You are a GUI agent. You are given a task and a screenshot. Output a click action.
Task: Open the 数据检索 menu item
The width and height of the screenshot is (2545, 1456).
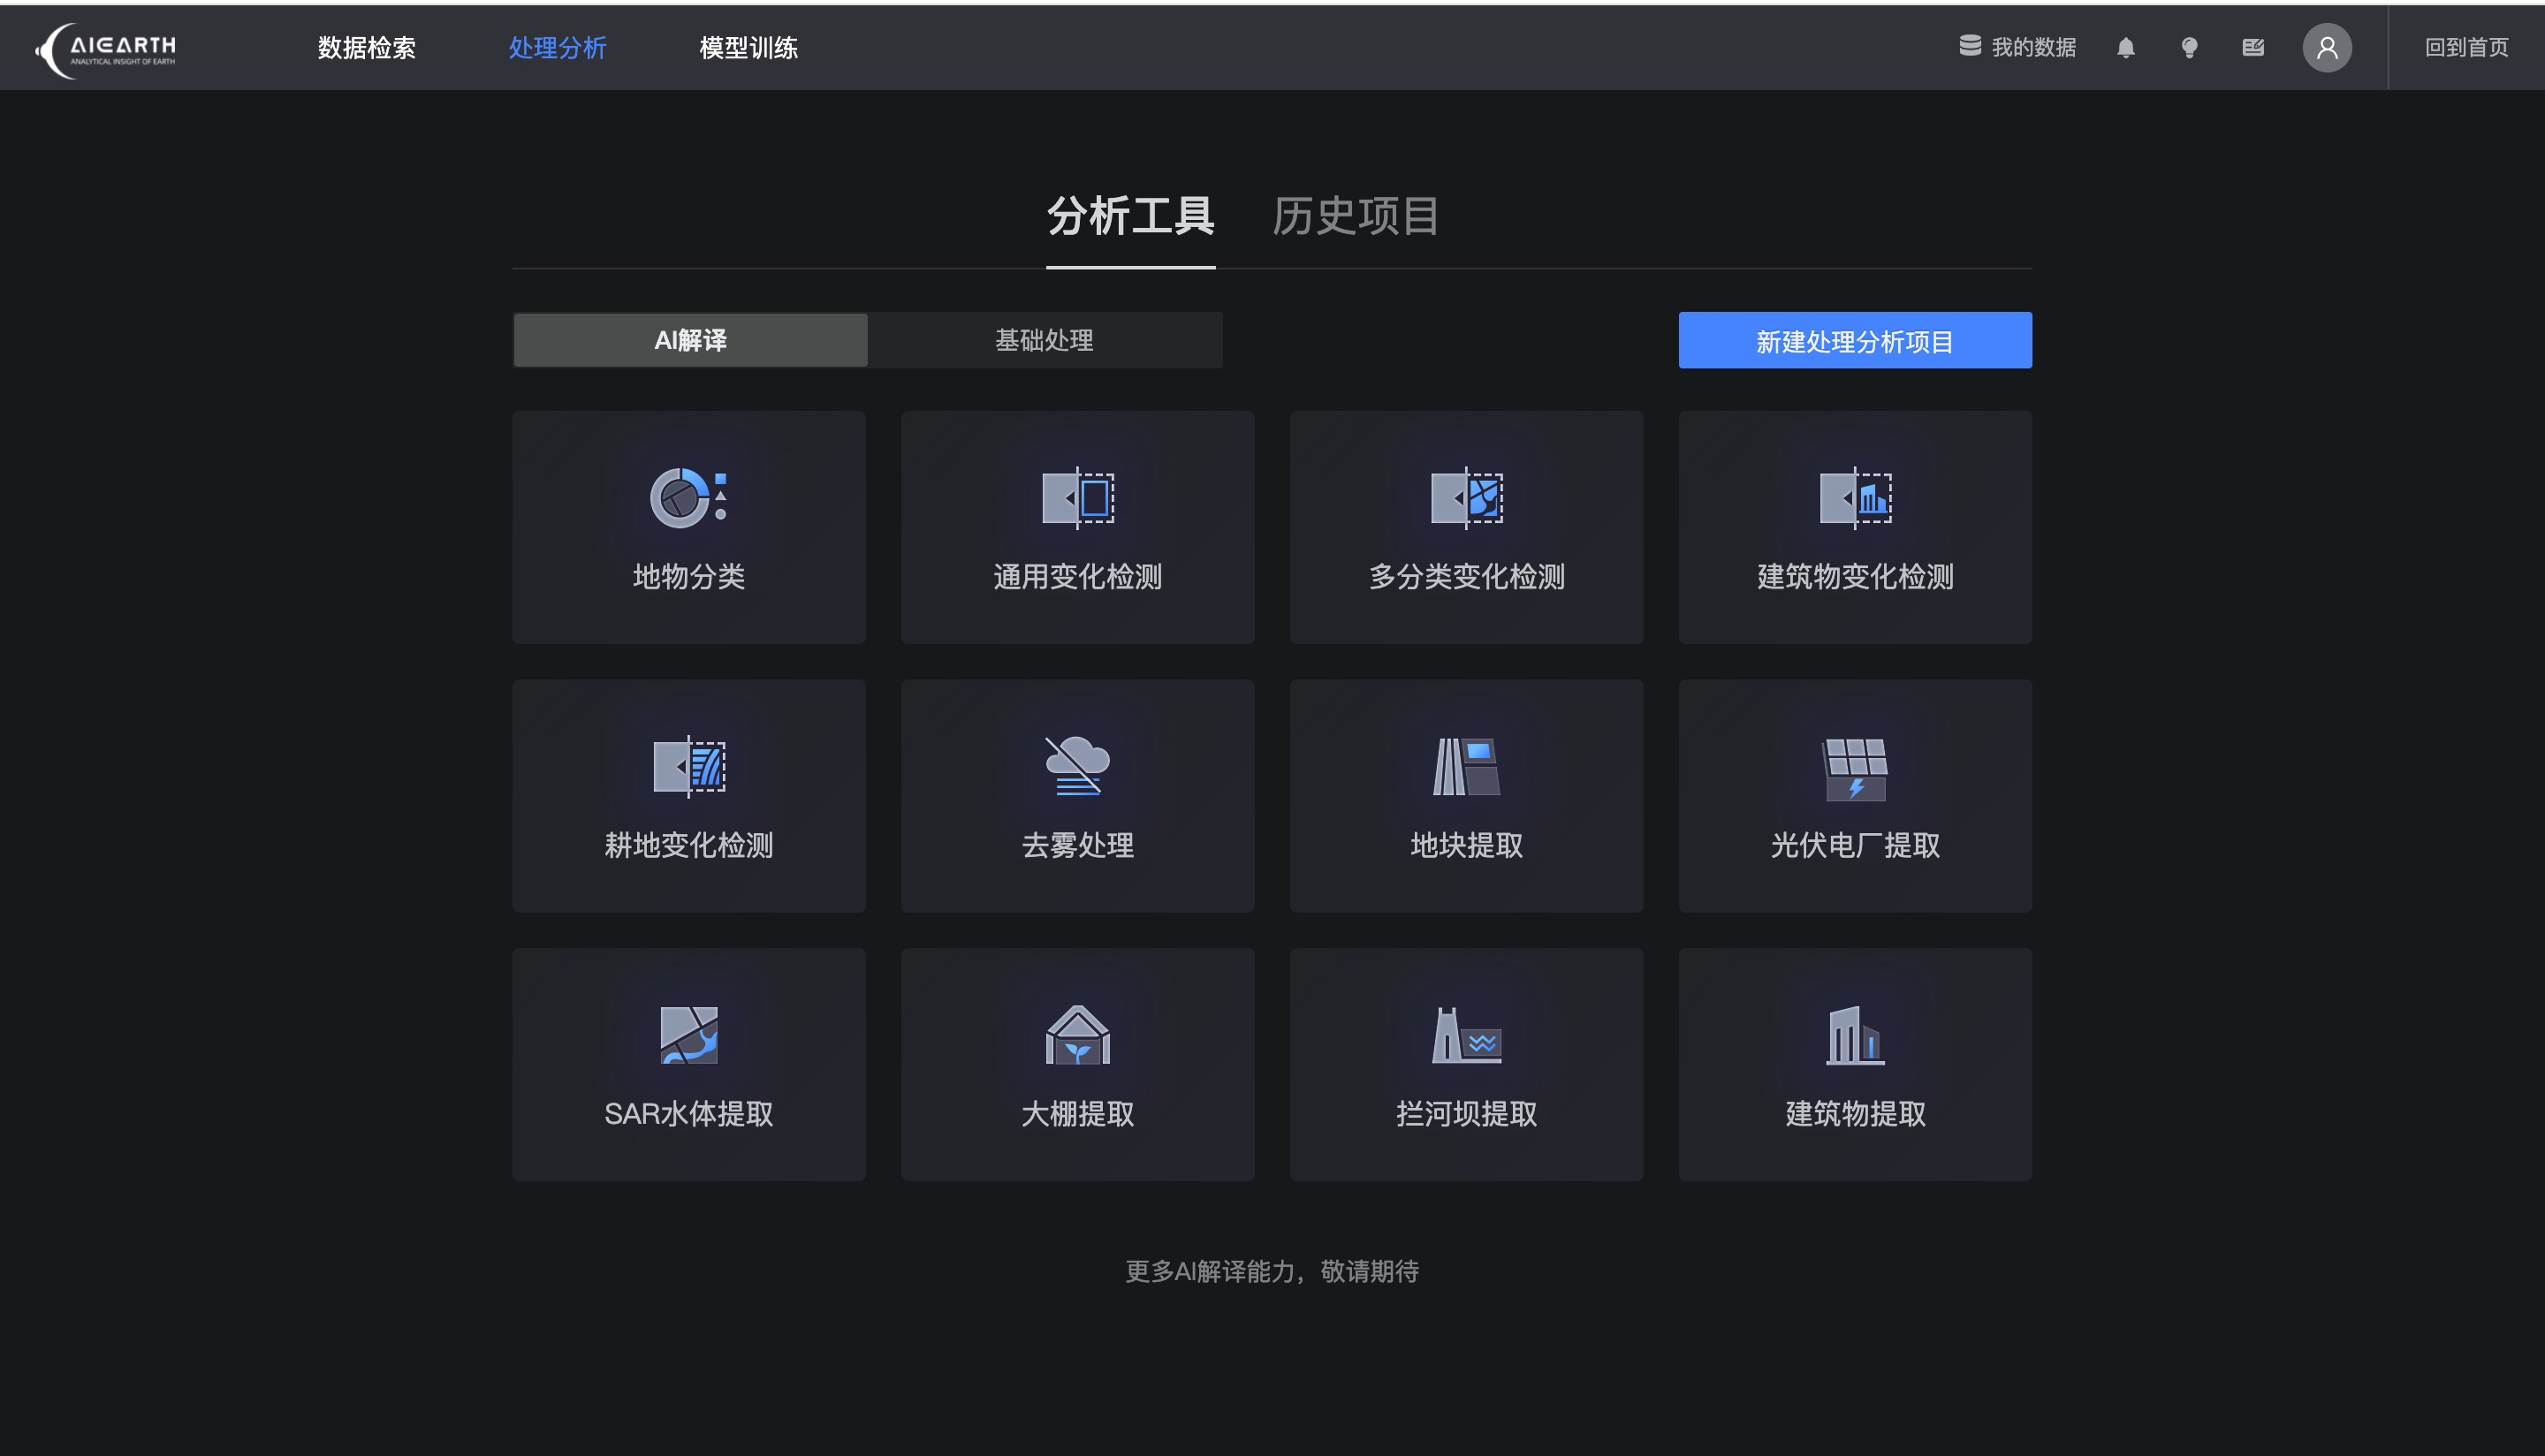pos(366,48)
